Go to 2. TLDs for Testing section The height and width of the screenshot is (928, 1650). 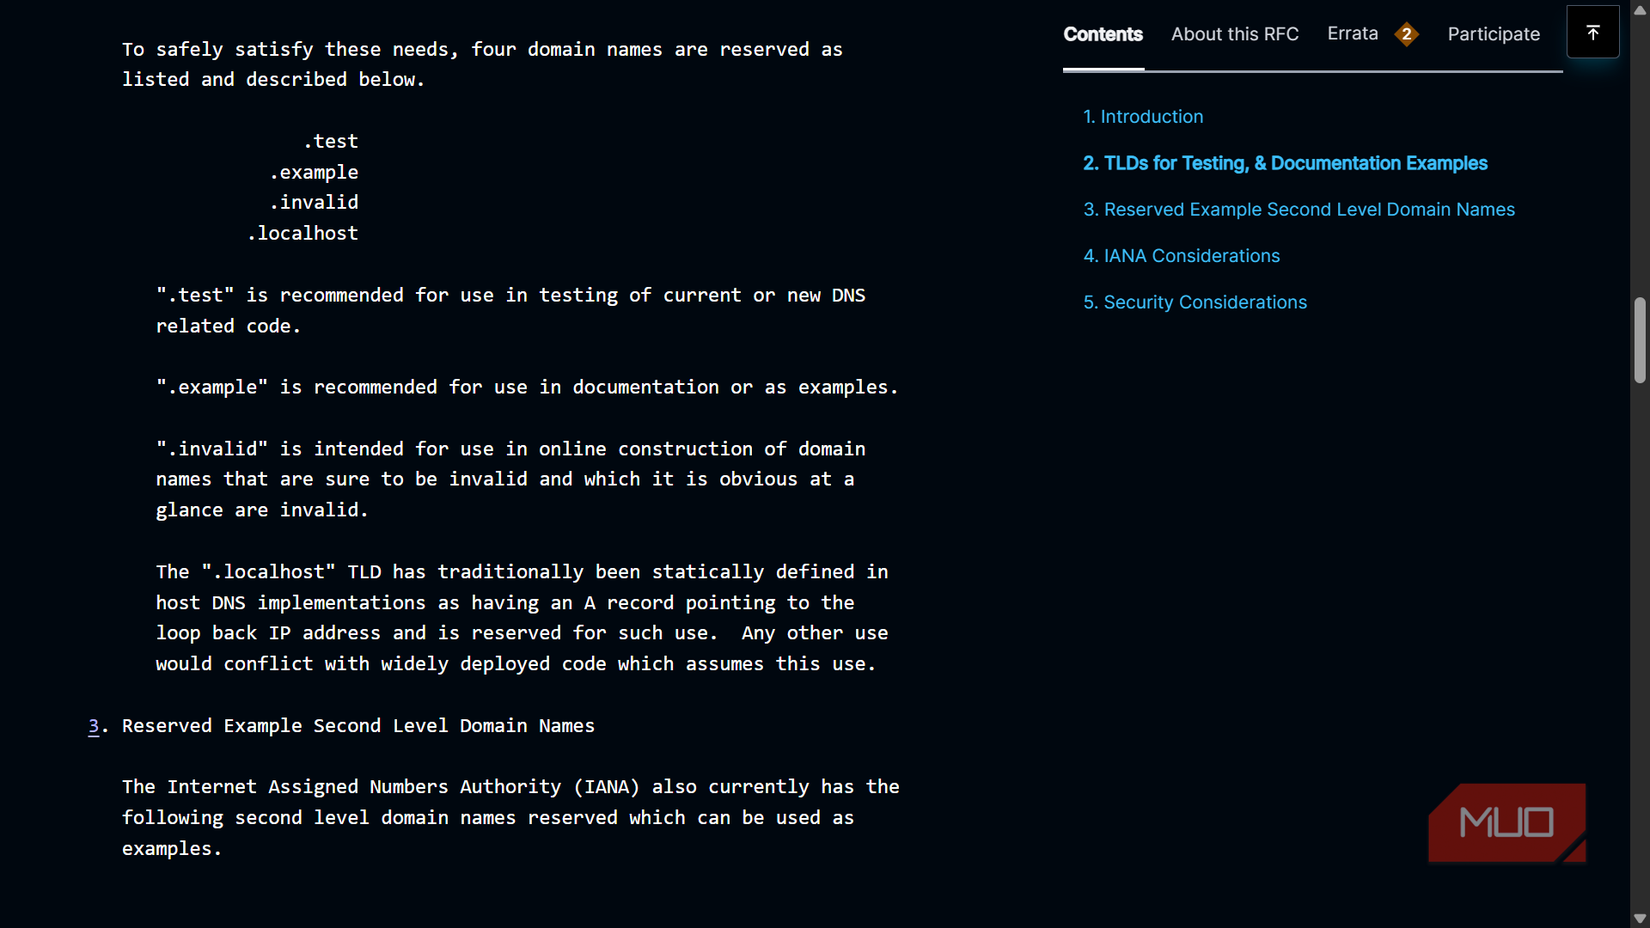click(x=1285, y=163)
